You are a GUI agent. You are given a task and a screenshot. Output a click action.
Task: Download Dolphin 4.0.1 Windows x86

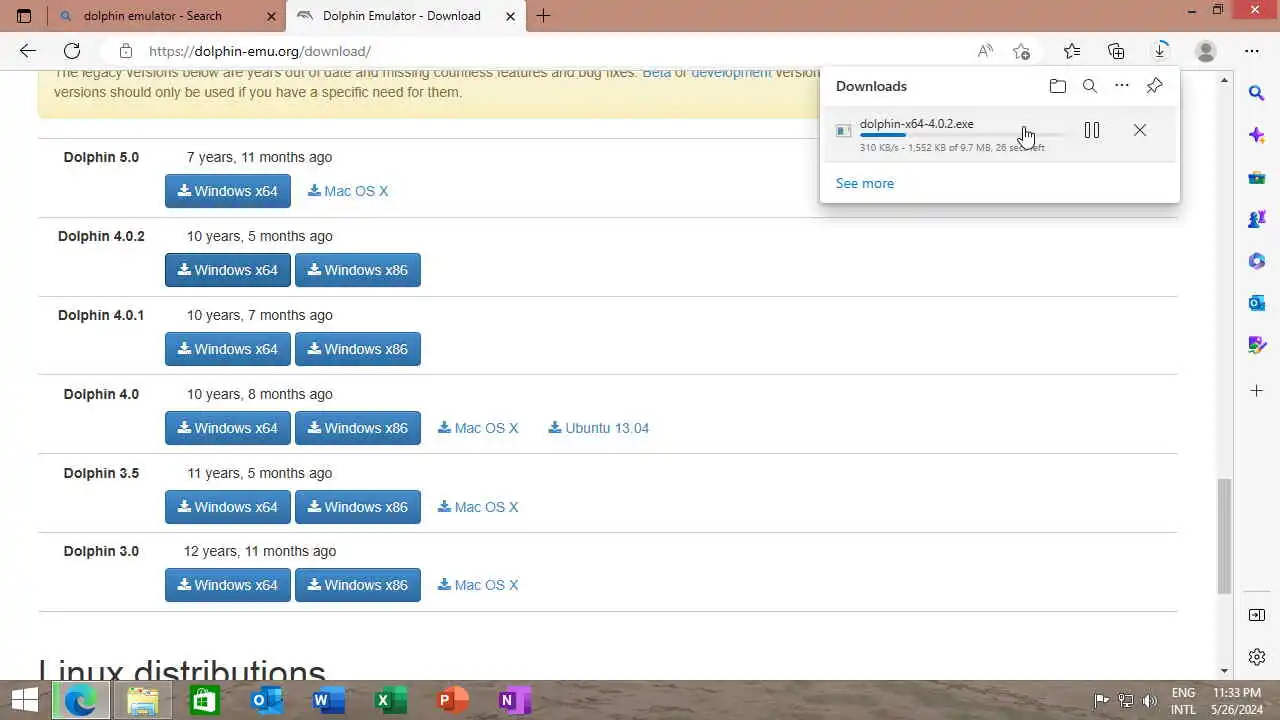358,349
